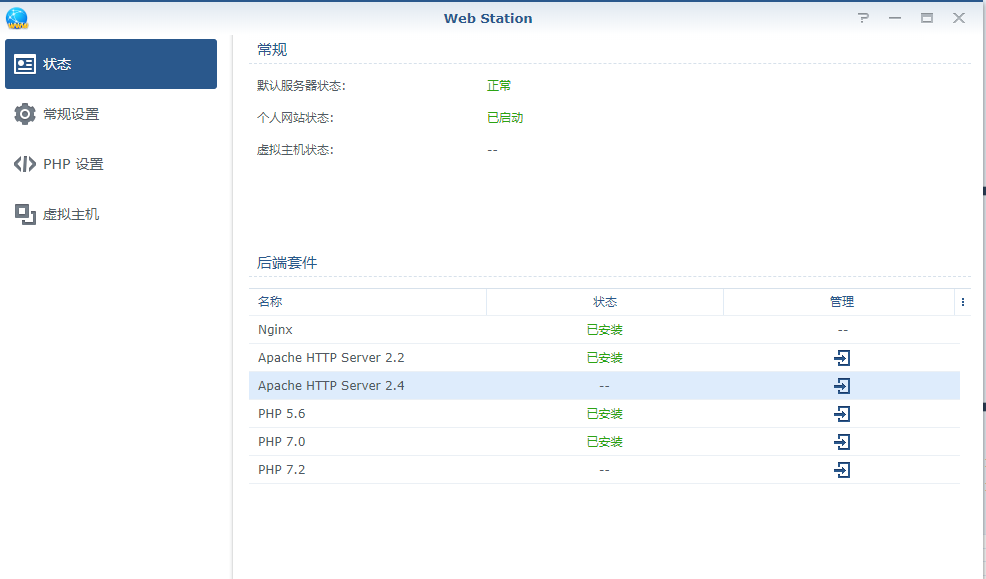Viewport: 986px width, 579px height.
Task: Maximize the Web Station window
Action: click(927, 18)
